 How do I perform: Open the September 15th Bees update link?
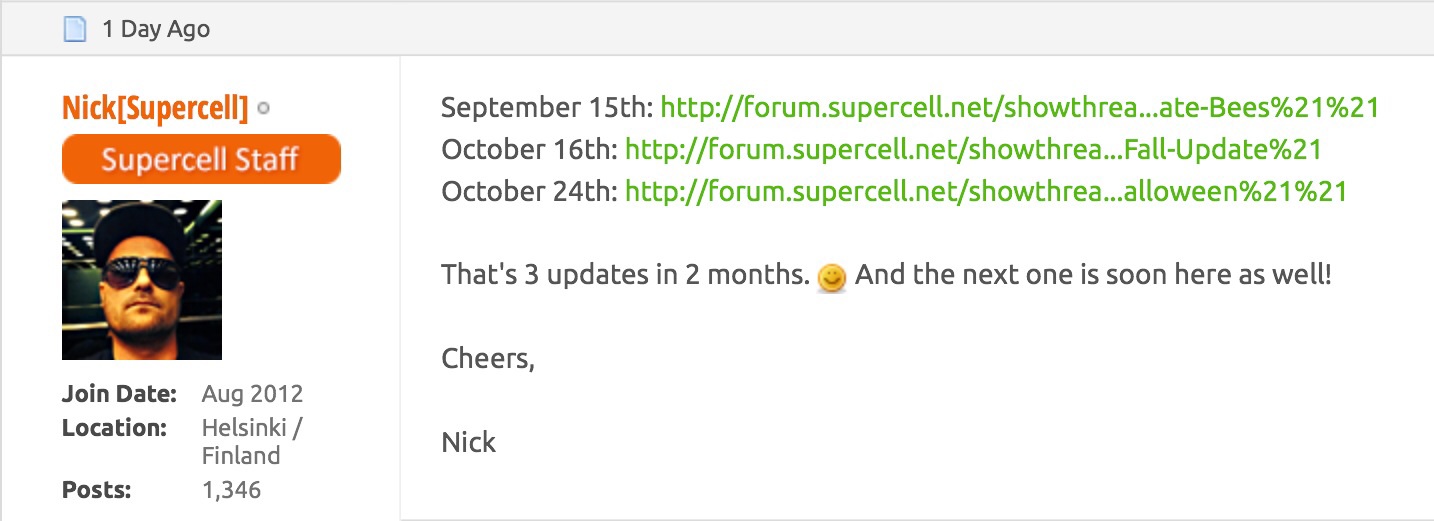click(1020, 107)
